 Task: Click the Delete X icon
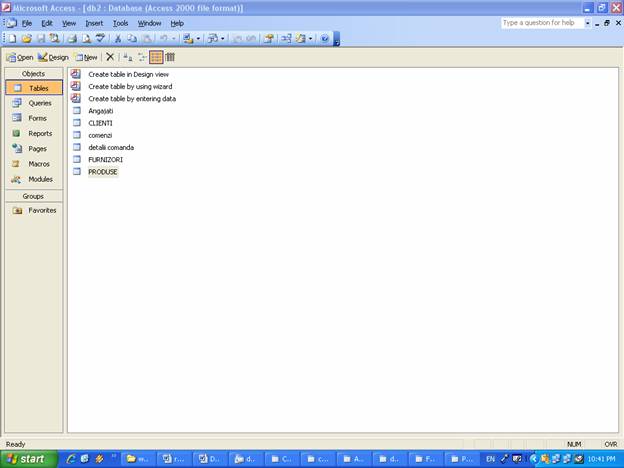[110, 57]
